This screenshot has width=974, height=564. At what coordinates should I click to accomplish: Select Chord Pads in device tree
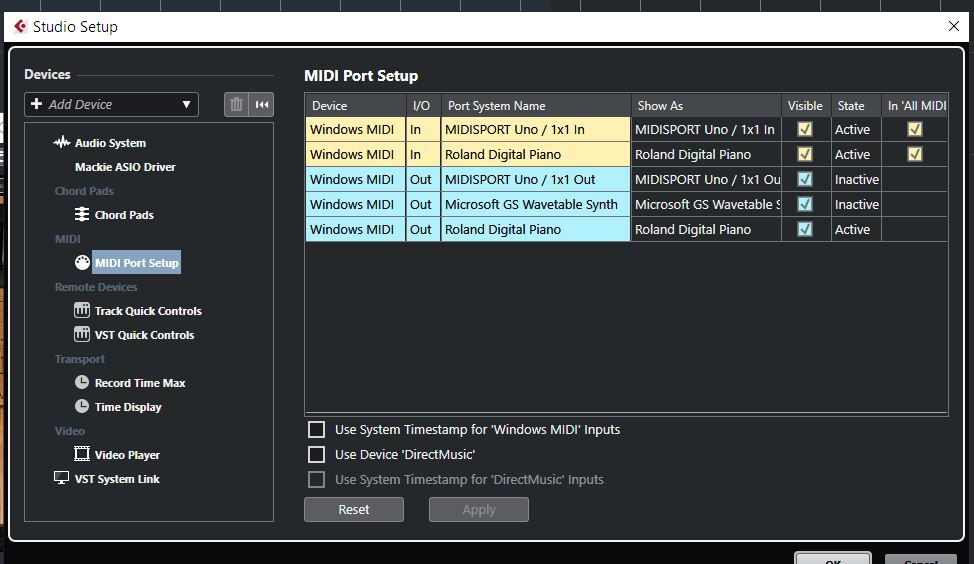coord(124,215)
